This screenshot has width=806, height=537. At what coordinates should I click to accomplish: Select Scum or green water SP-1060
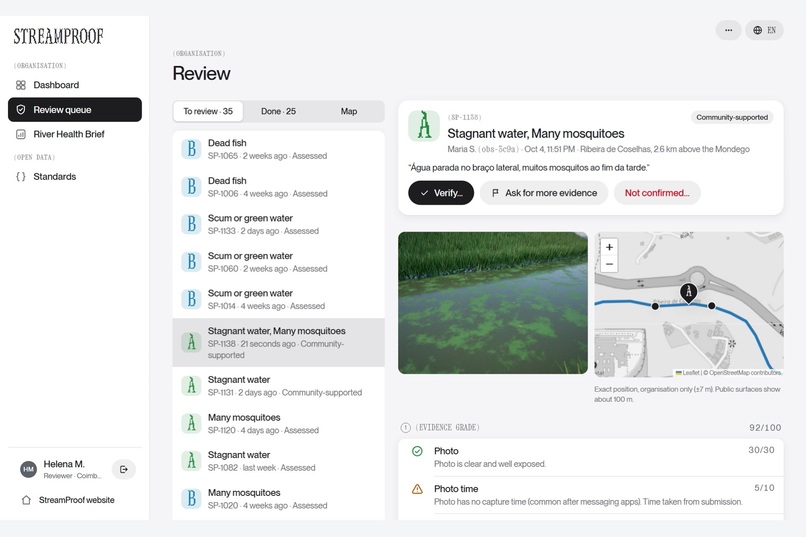coord(279,262)
